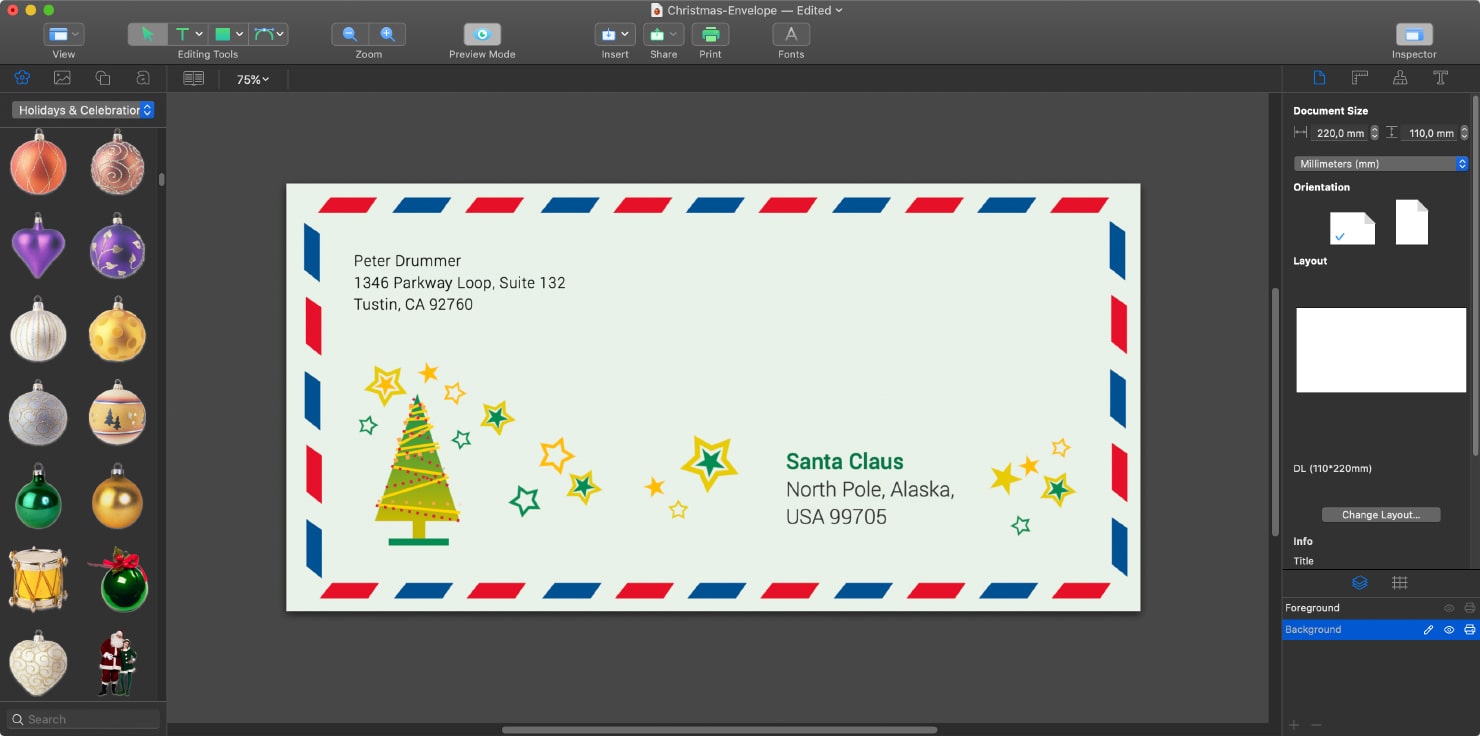Select the Santa Claus clipart thumbnail
The height and width of the screenshot is (736, 1480).
(117, 662)
